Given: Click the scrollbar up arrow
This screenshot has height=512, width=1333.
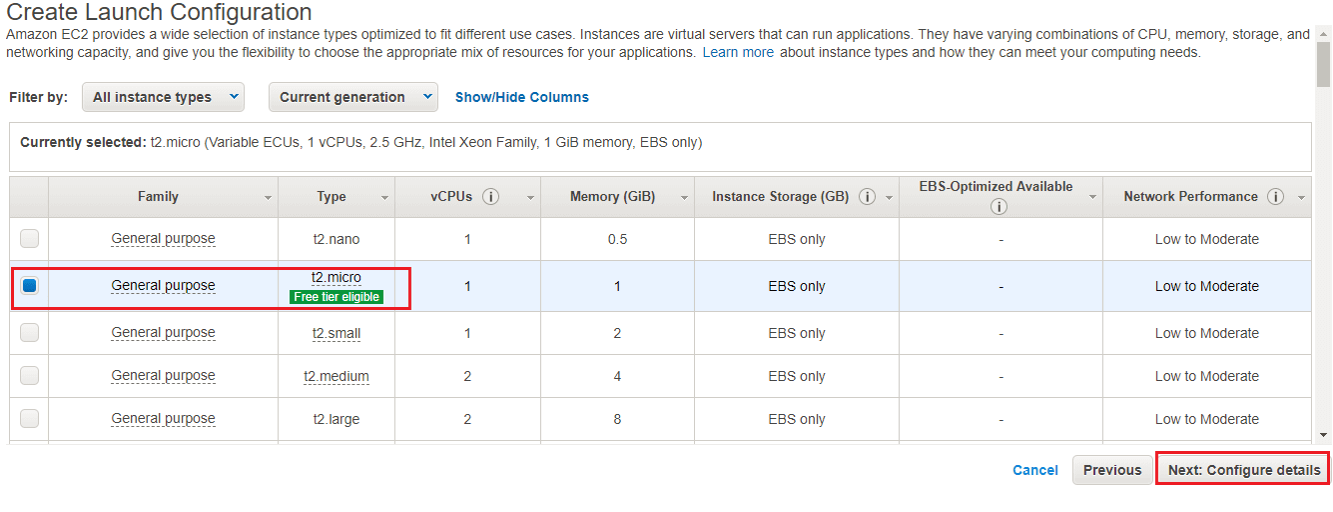Looking at the screenshot, I should 1324,34.
